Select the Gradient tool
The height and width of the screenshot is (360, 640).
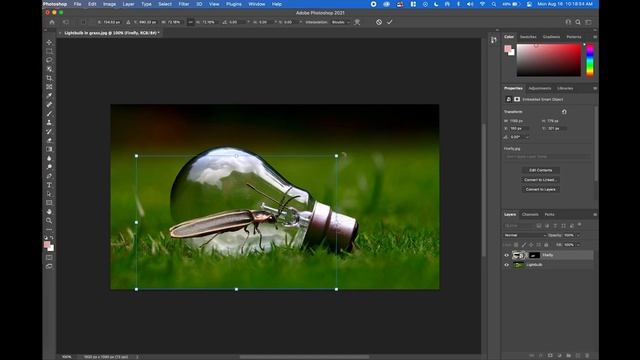point(49,149)
